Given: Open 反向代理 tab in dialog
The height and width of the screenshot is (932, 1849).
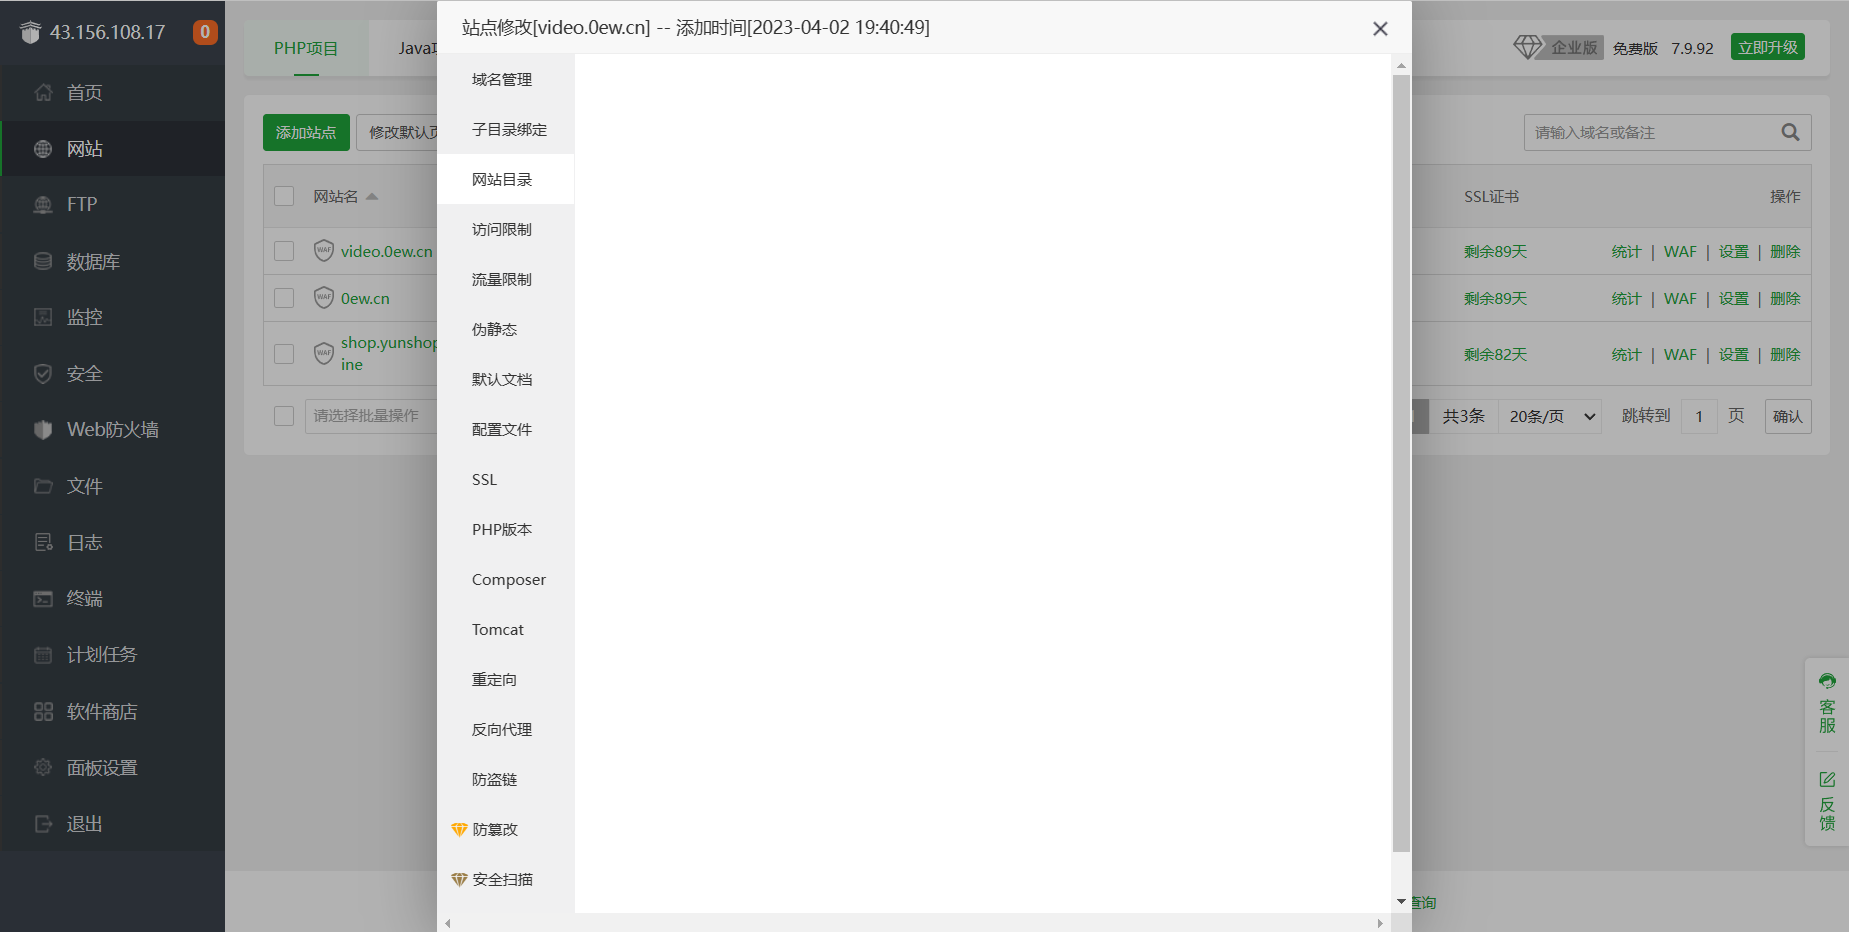Looking at the screenshot, I should click(x=505, y=729).
